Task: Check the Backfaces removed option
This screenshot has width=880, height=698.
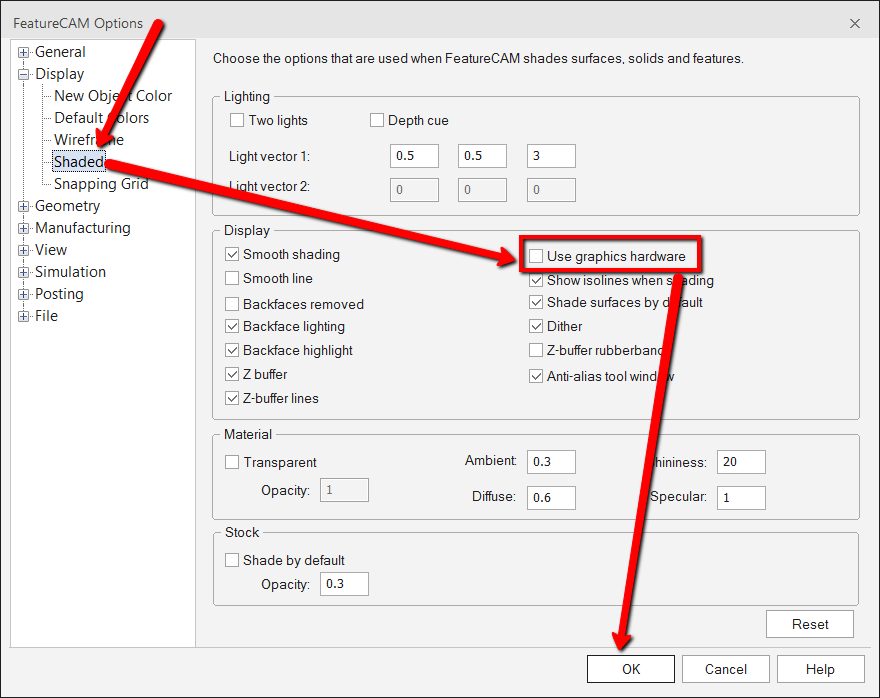Action: coord(232,304)
